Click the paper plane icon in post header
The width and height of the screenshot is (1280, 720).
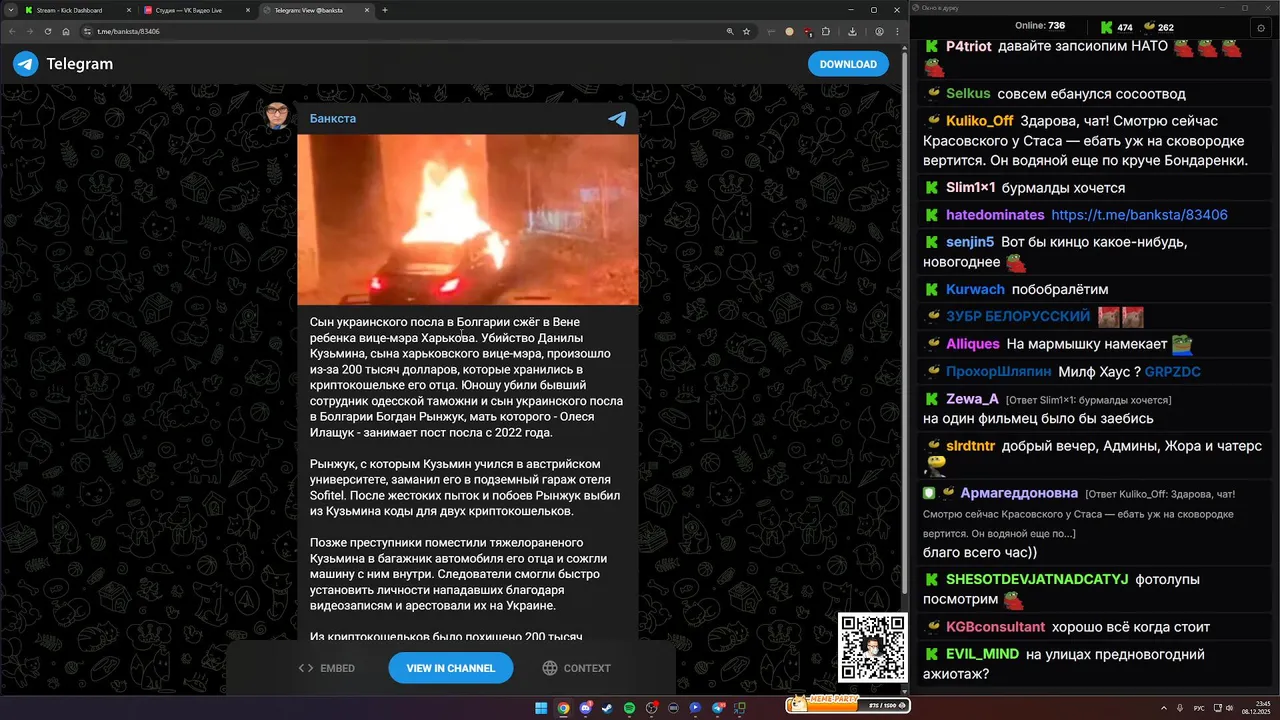[x=617, y=118]
